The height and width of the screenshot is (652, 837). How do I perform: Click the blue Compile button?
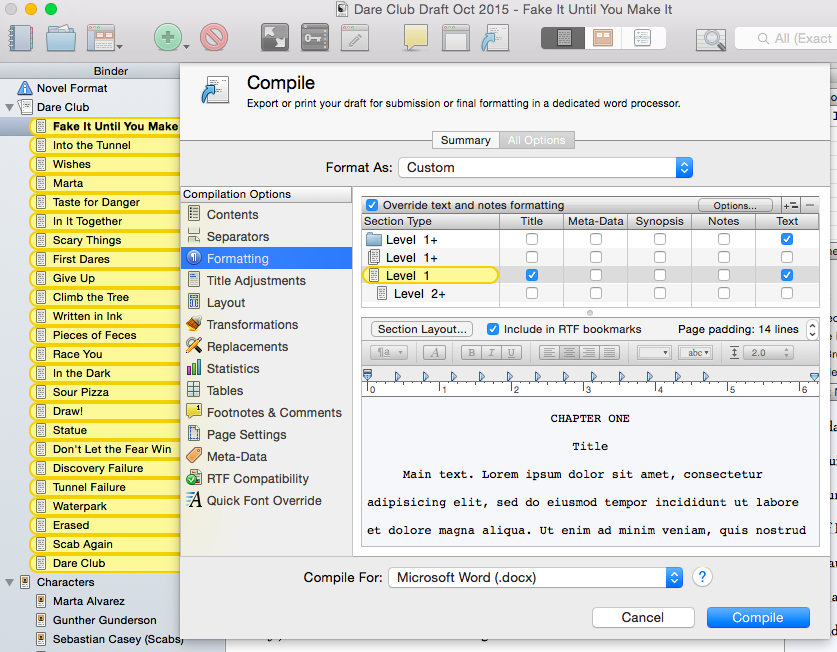758,617
